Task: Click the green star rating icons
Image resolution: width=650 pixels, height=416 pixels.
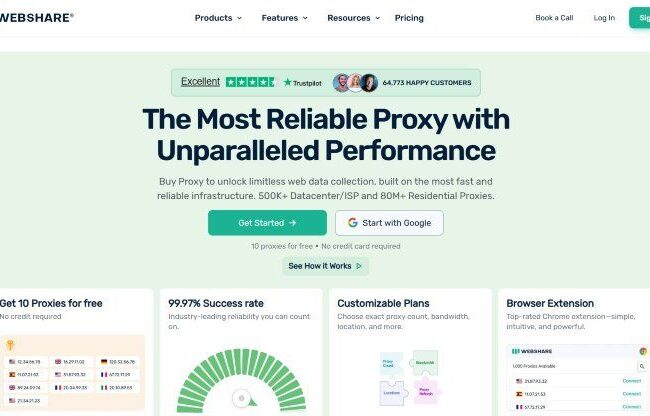Action: point(250,82)
